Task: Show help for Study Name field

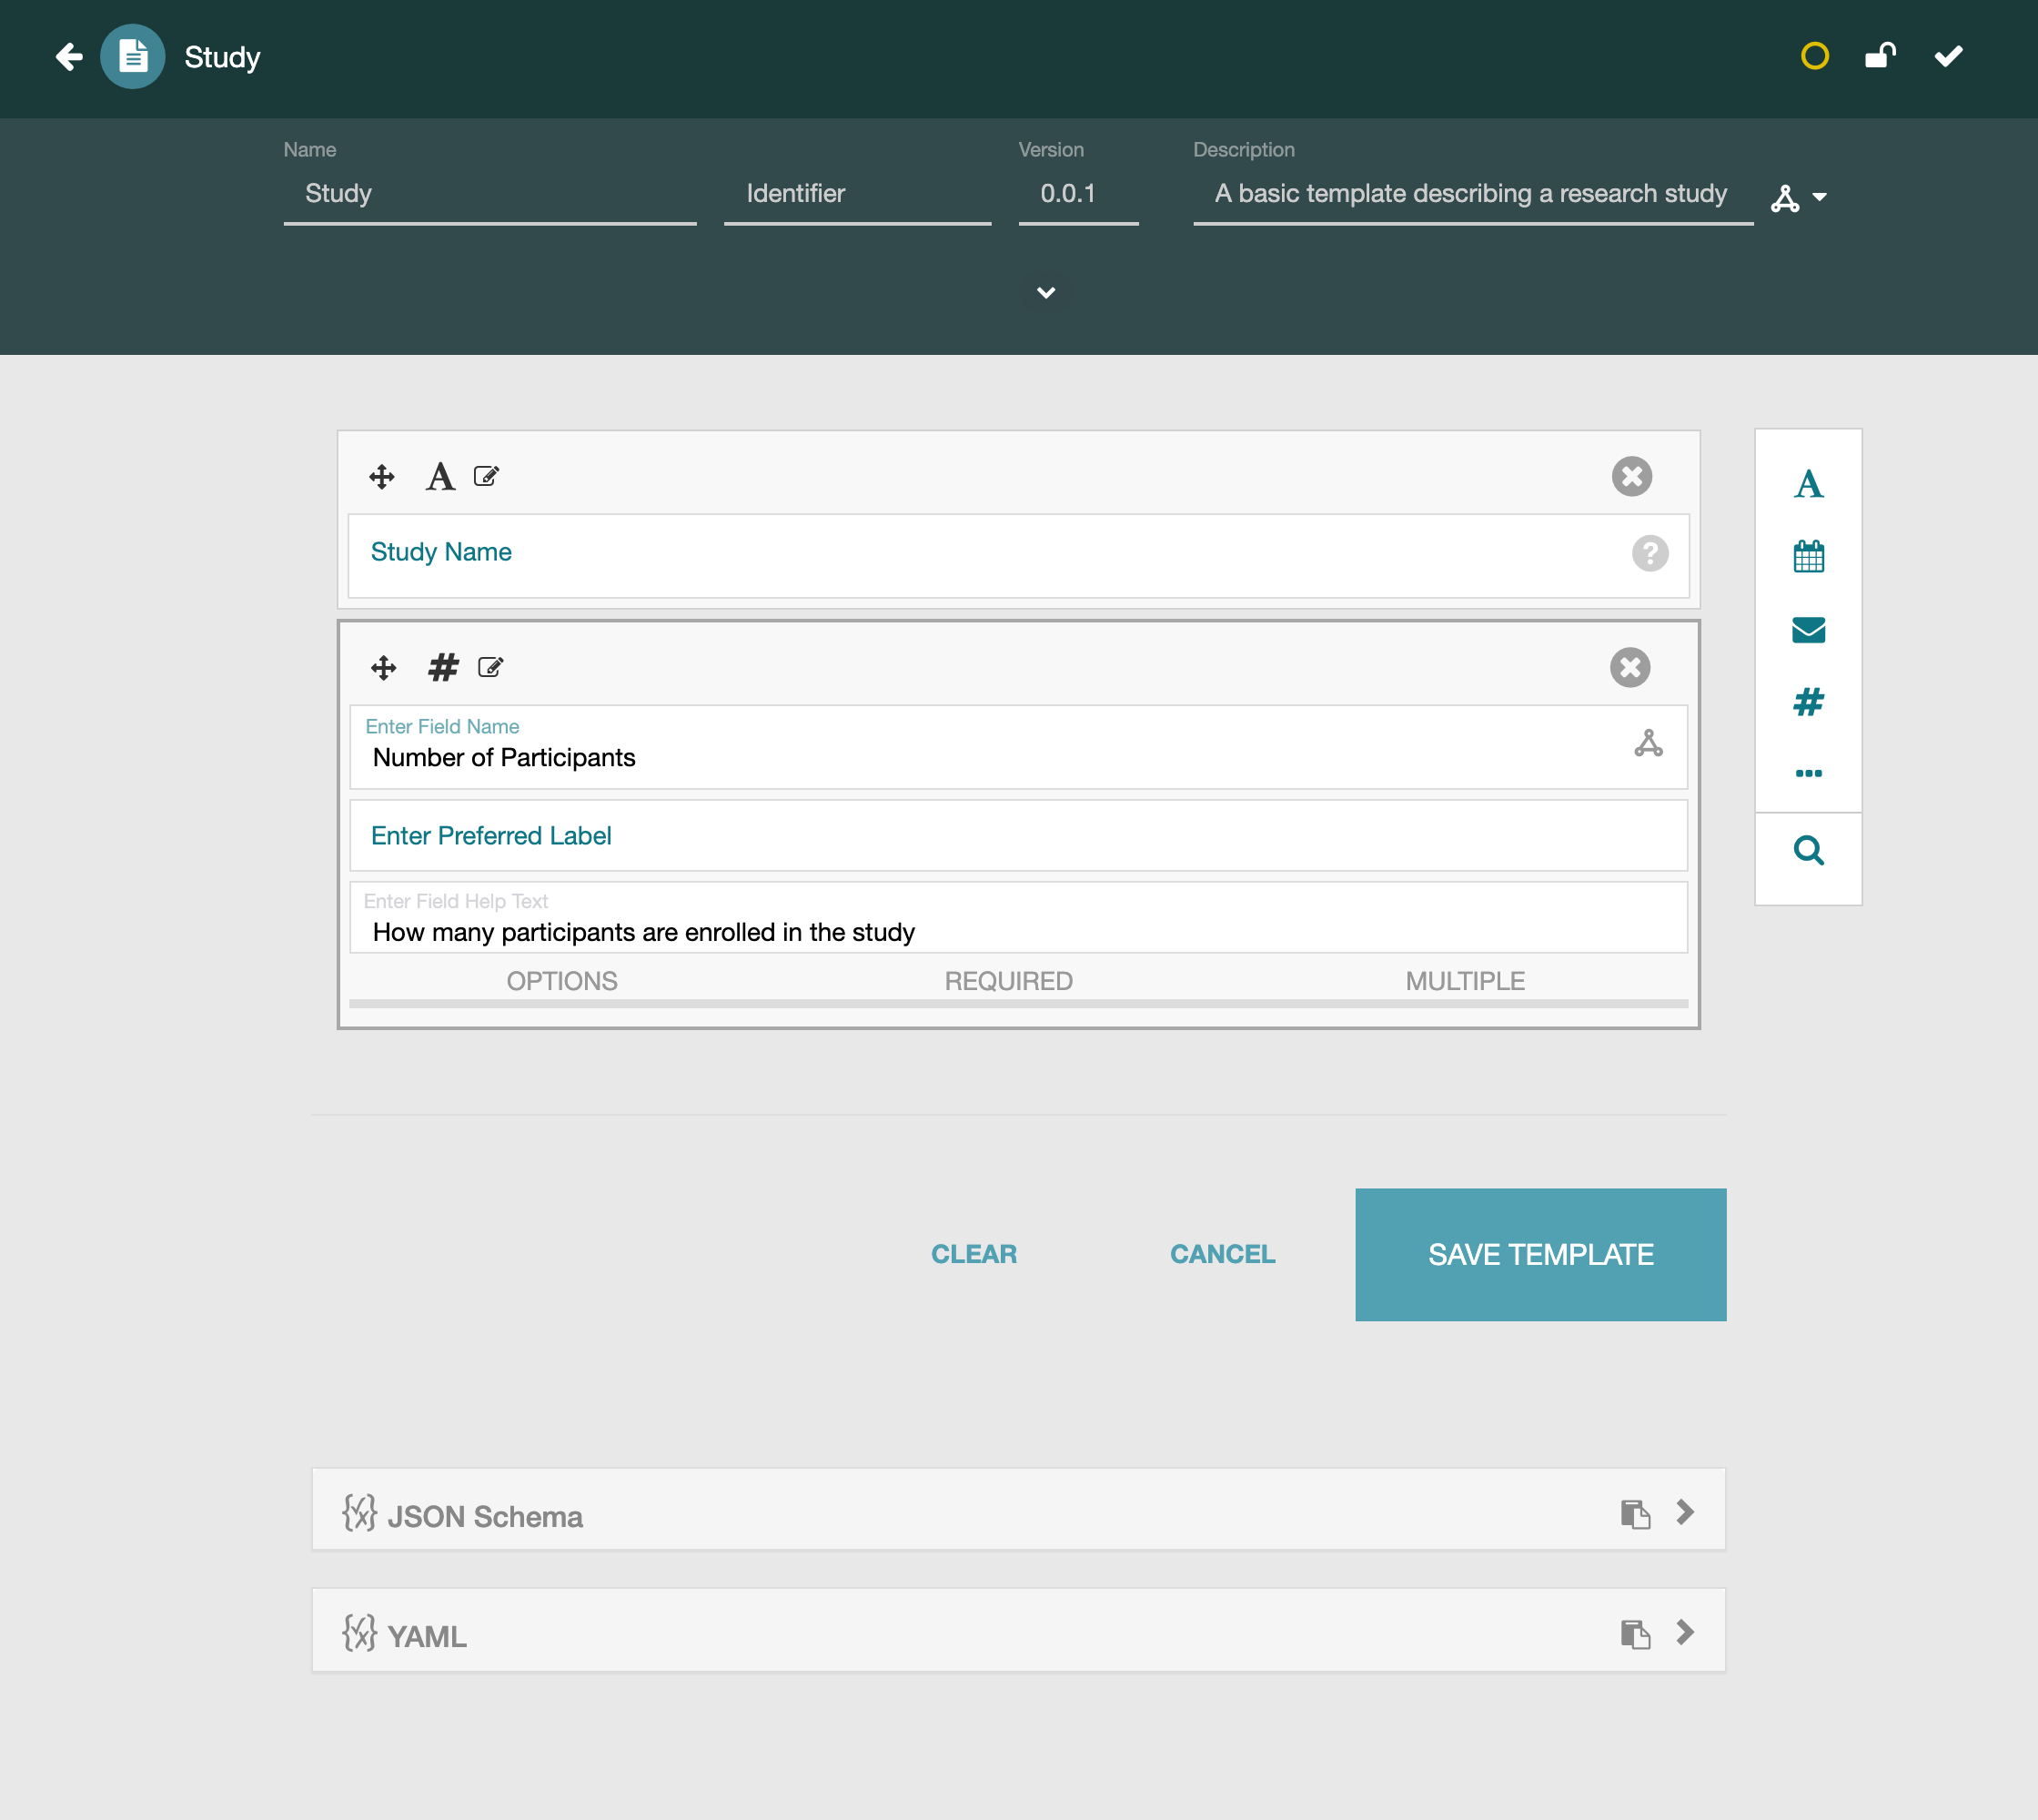Action: 1650,553
